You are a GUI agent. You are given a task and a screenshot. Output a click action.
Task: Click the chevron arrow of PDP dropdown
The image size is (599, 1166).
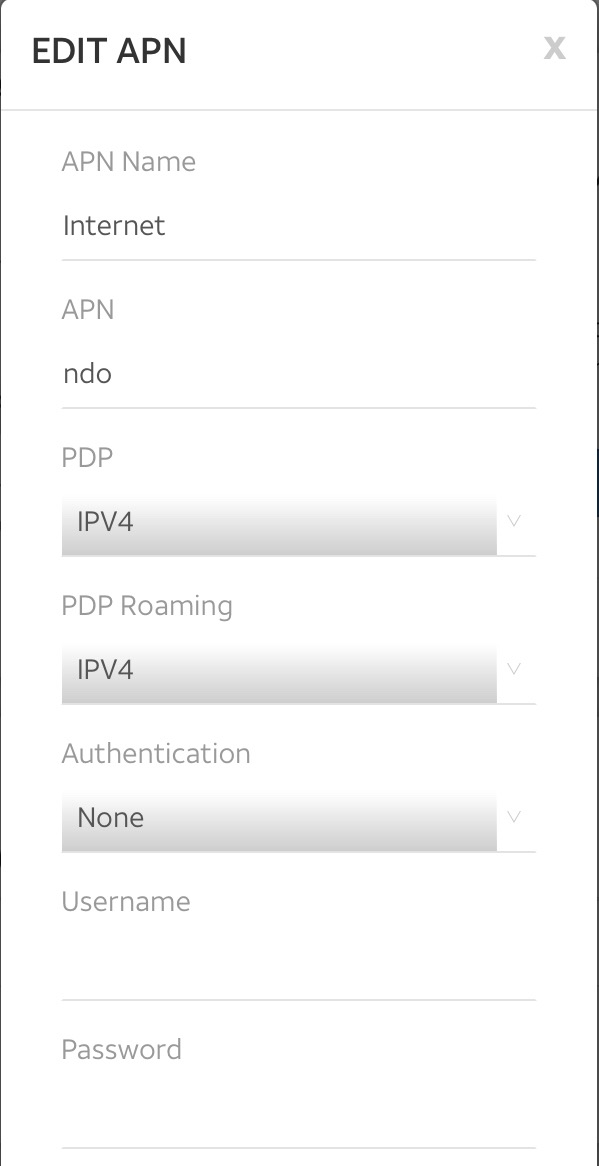pos(514,521)
